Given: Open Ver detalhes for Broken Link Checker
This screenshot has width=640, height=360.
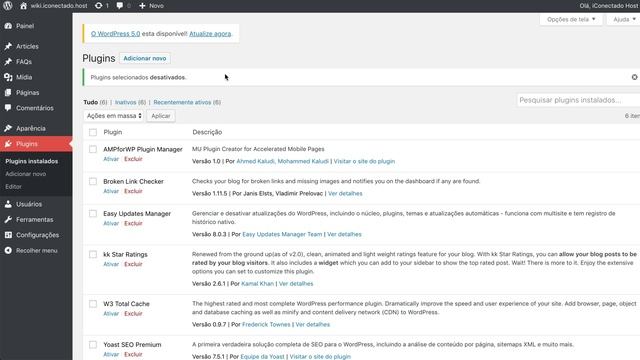Looking at the screenshot, I should pyautogui.click(x=345, y=193).
